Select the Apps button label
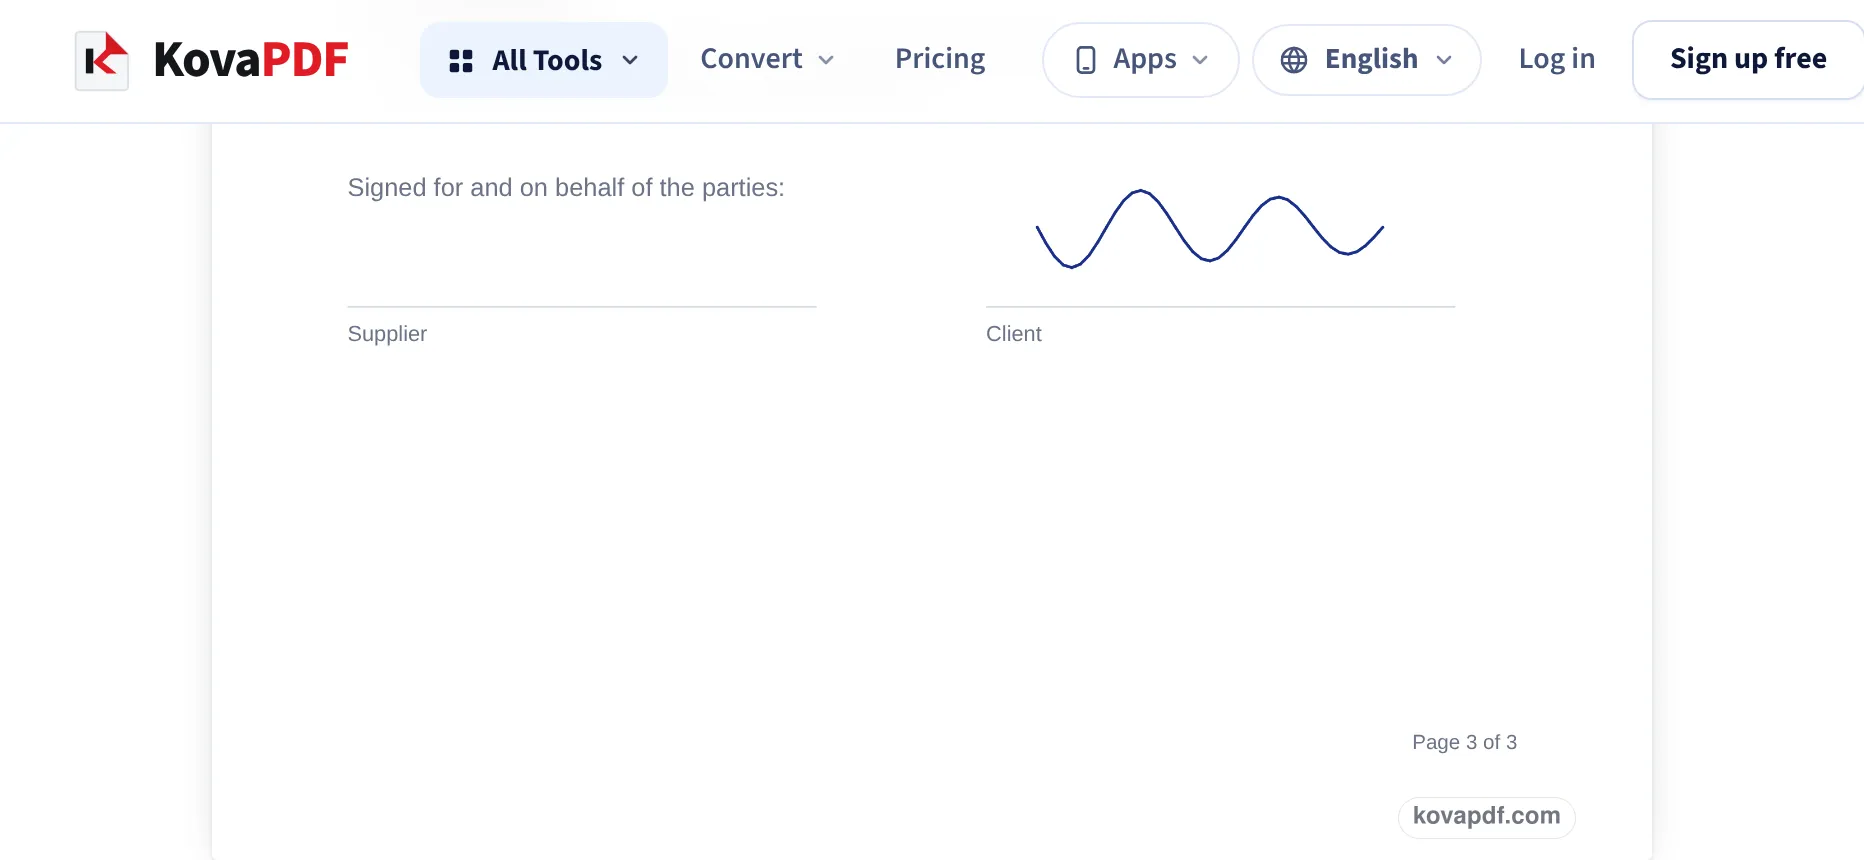This screenshot has height=860, width=1864. (x=1145, y=59)
